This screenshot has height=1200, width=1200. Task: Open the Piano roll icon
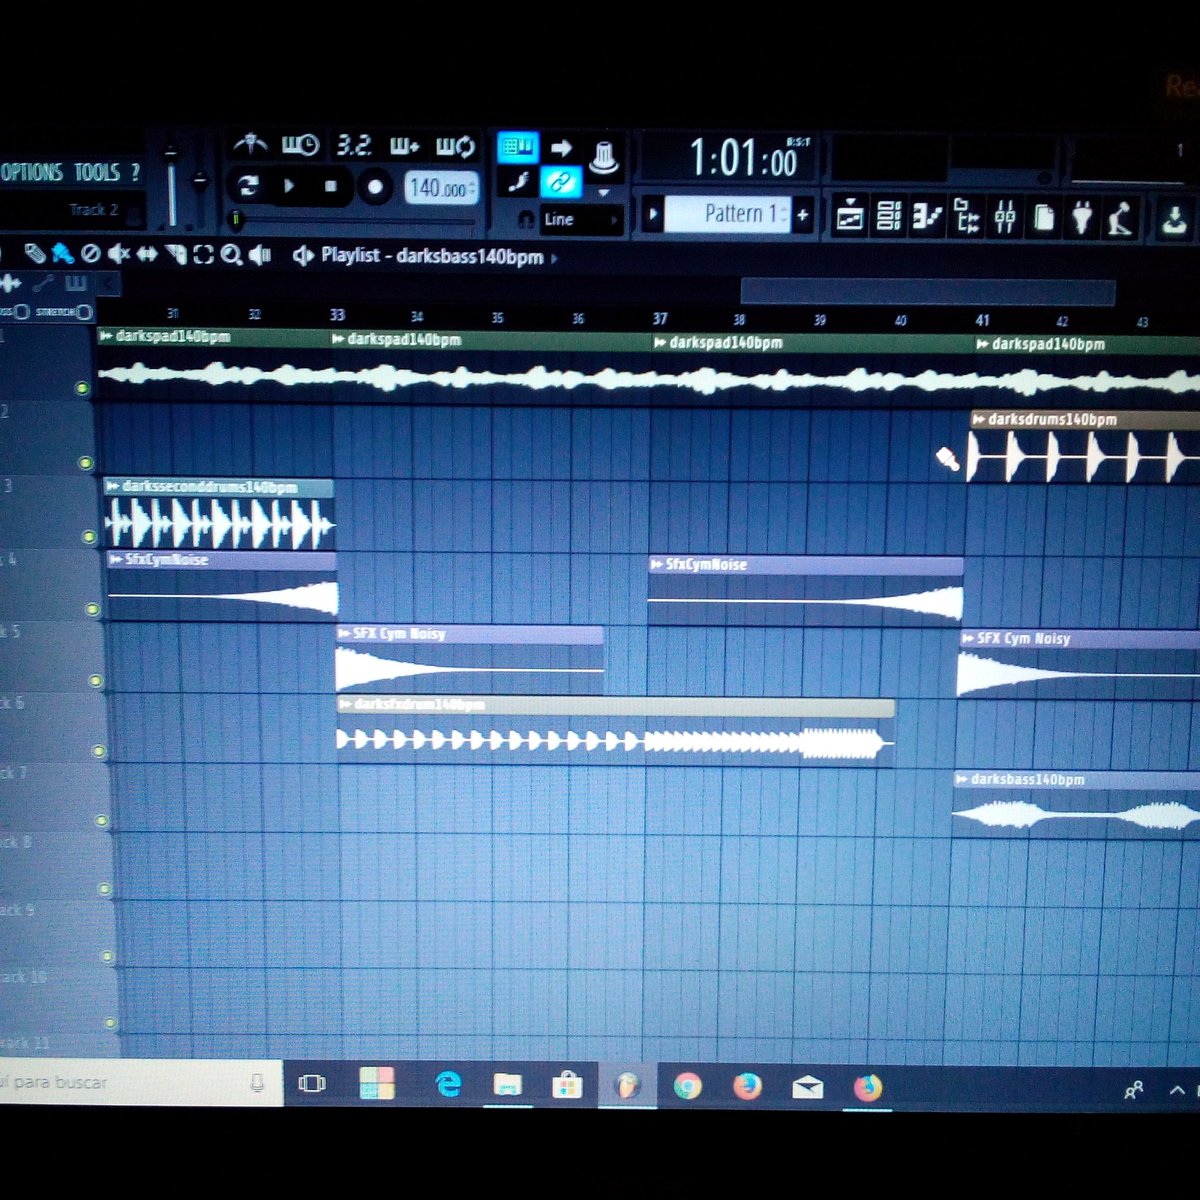click(x=928, y=216)
